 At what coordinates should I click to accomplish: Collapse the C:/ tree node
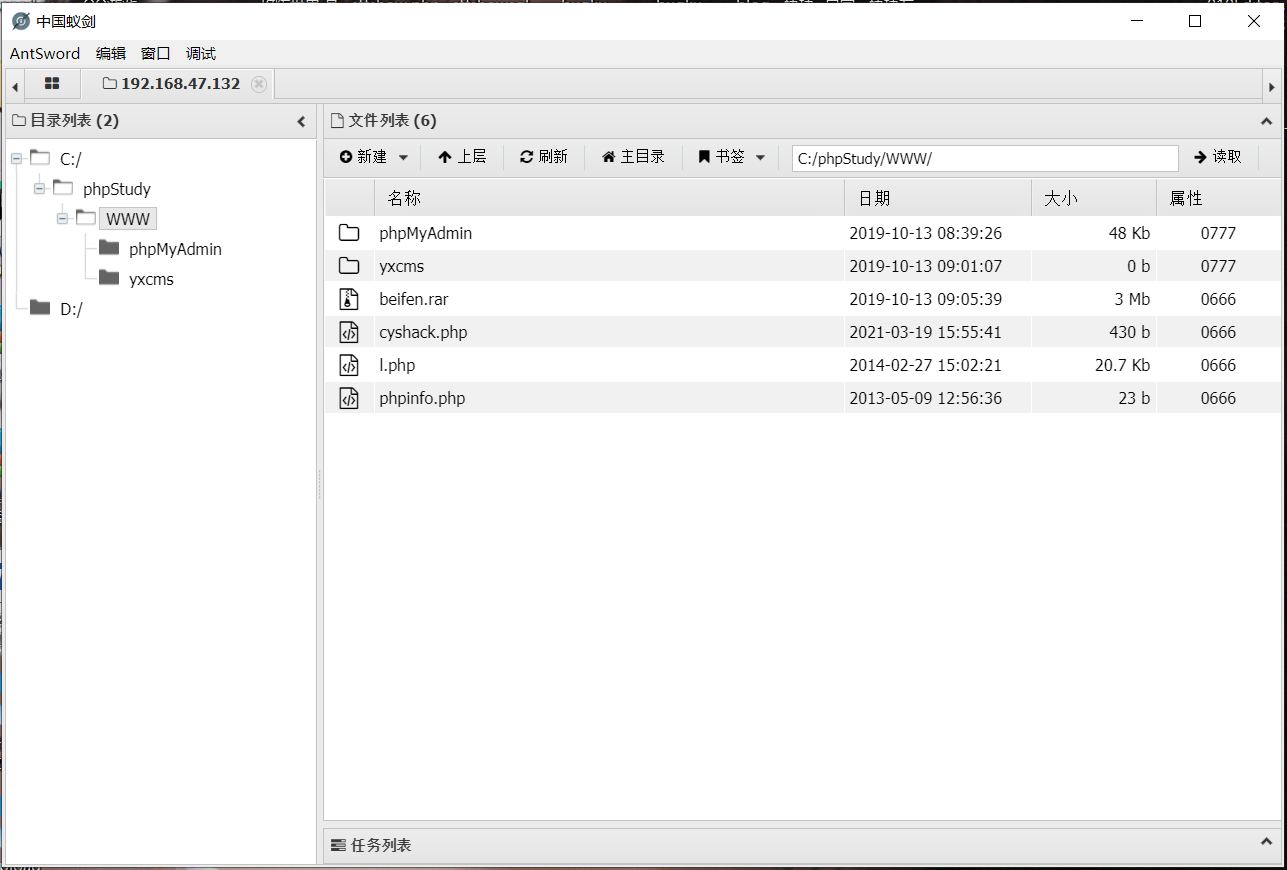coord(17,159)
